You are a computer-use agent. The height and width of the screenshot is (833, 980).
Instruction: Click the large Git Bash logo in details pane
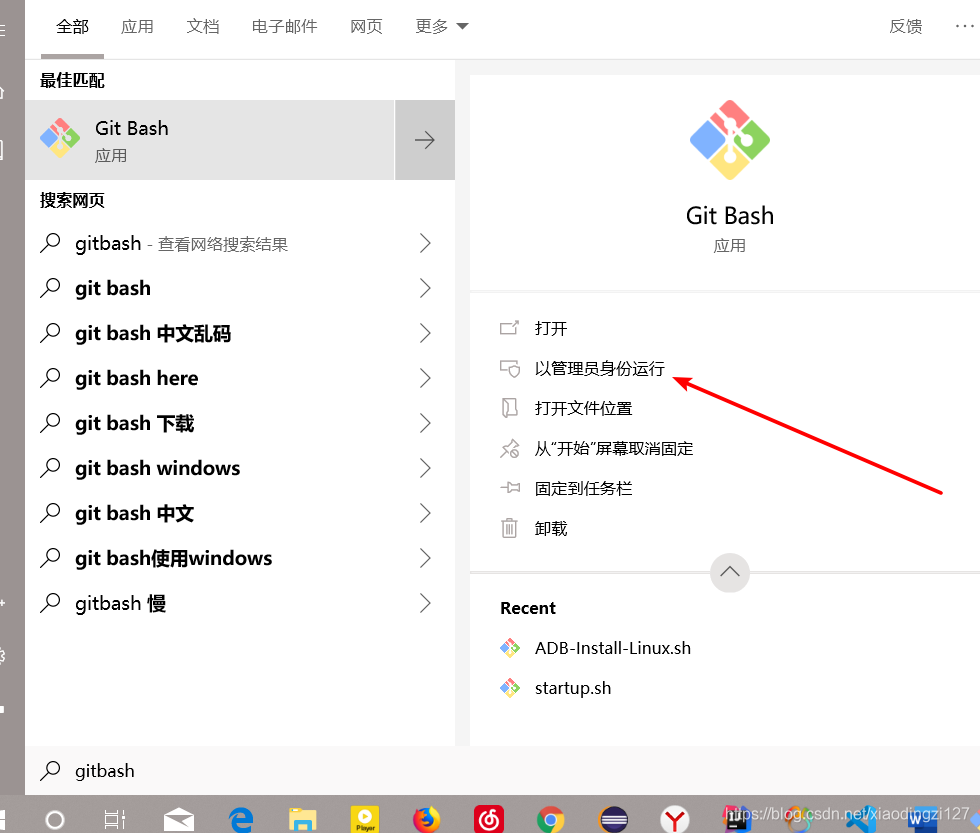729,140
